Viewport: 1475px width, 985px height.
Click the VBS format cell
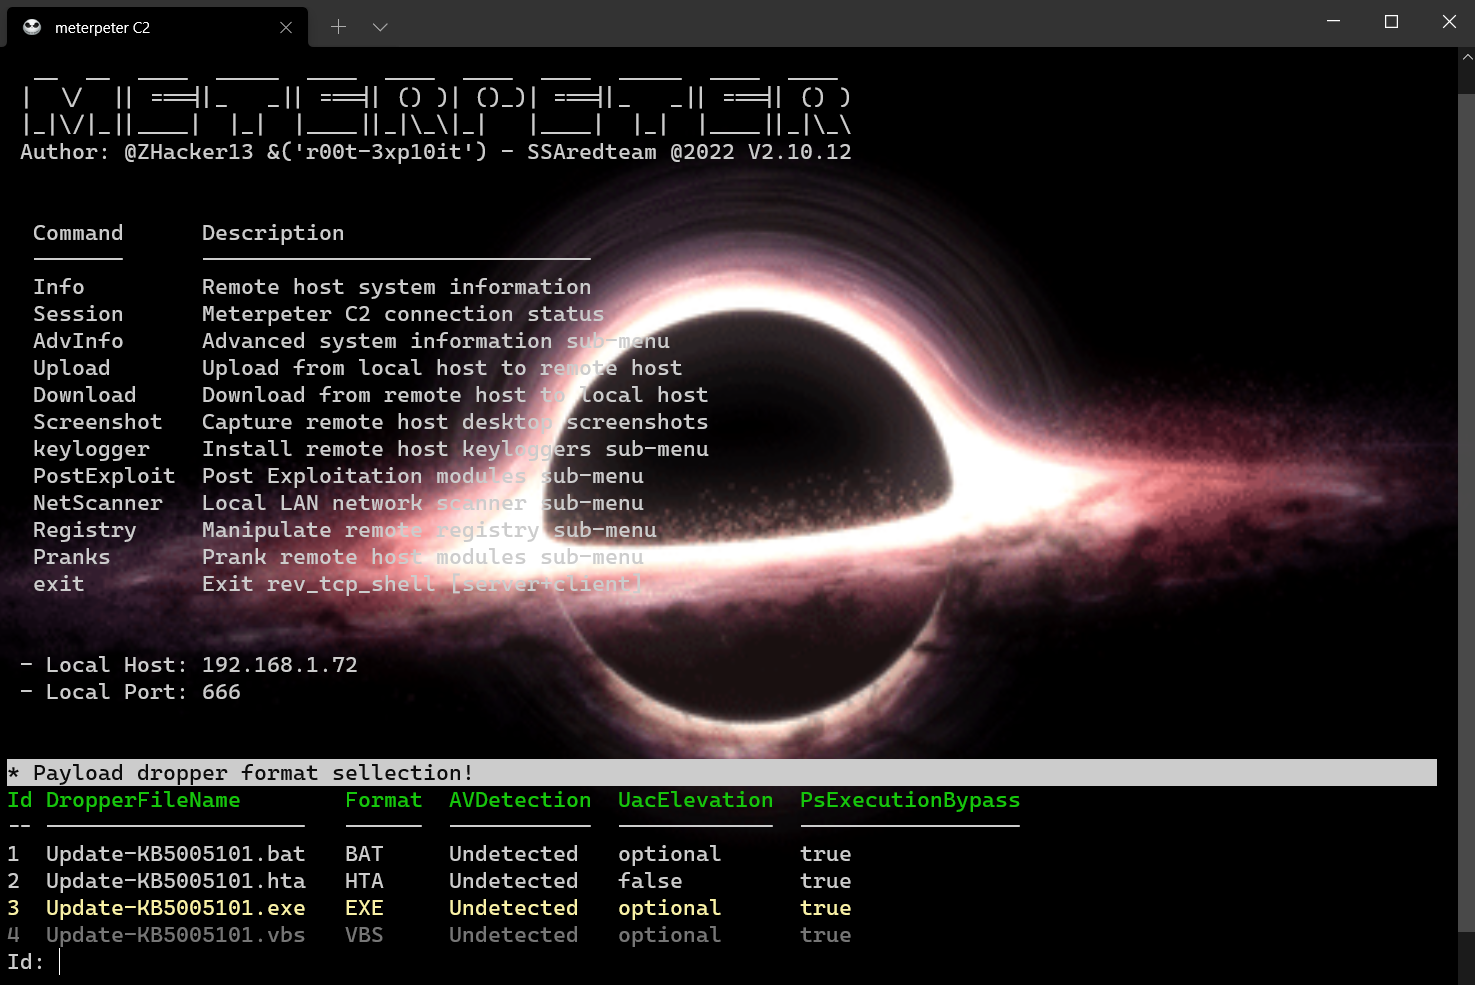pyautogui.click(x=364, y=935)
